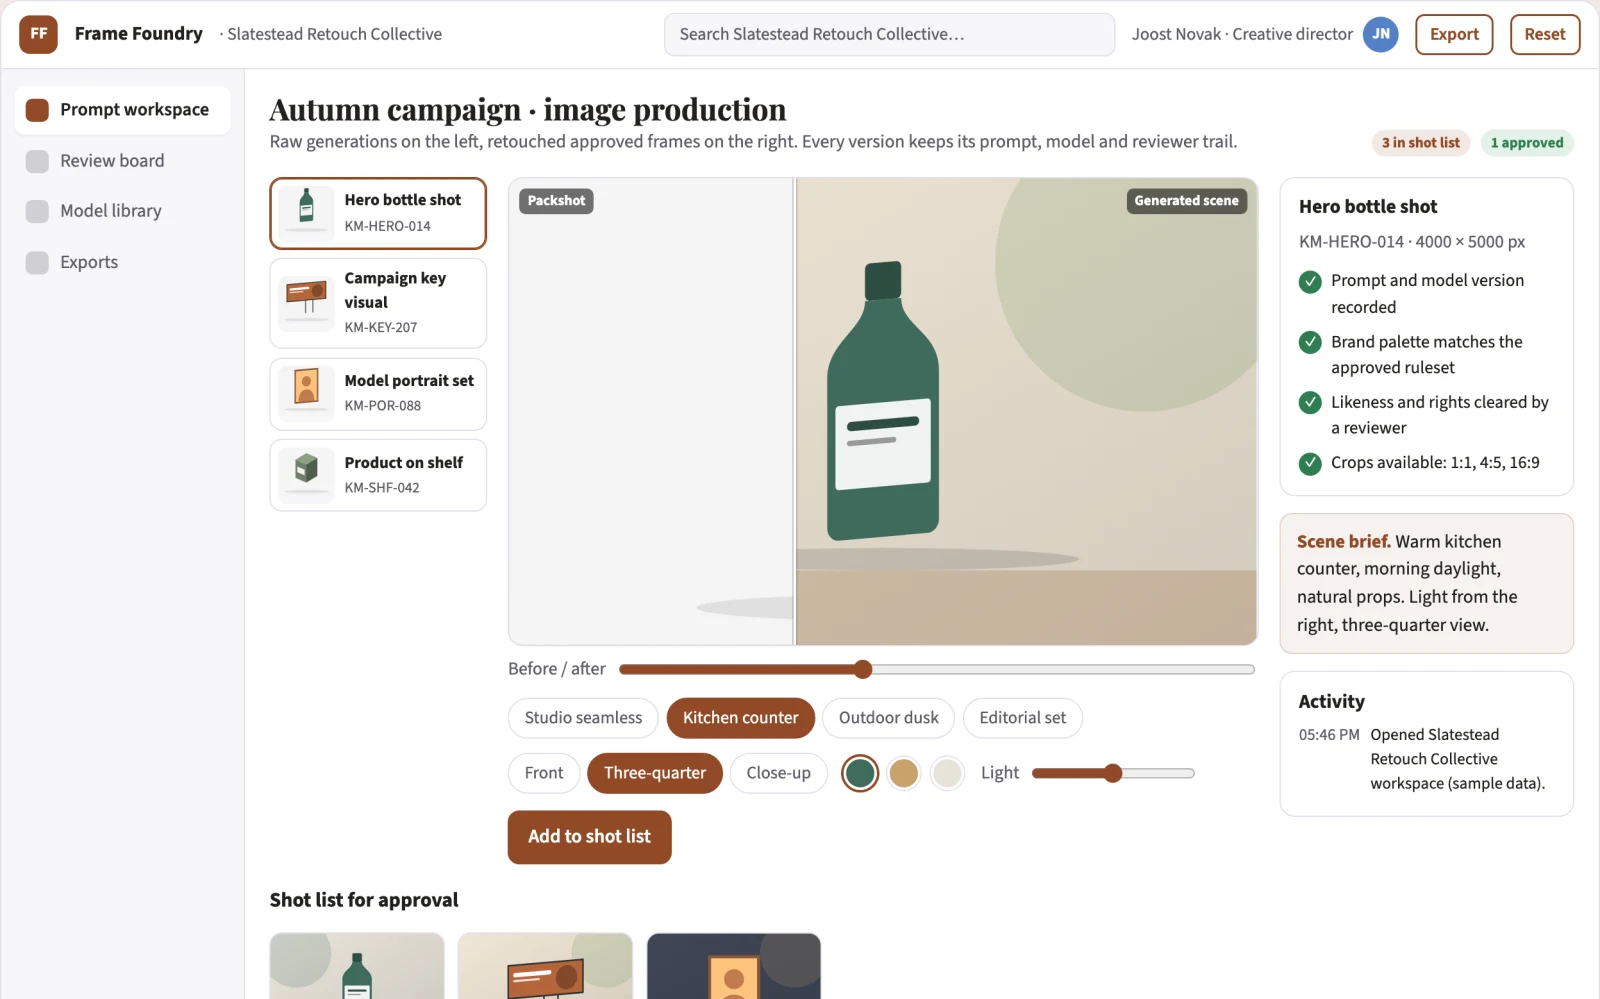The height and width of the screenshot is (999, 1600).
Task: Click the Prompt workspace sidebar icon
Action: pyautogui.click(x=37, y=110)
